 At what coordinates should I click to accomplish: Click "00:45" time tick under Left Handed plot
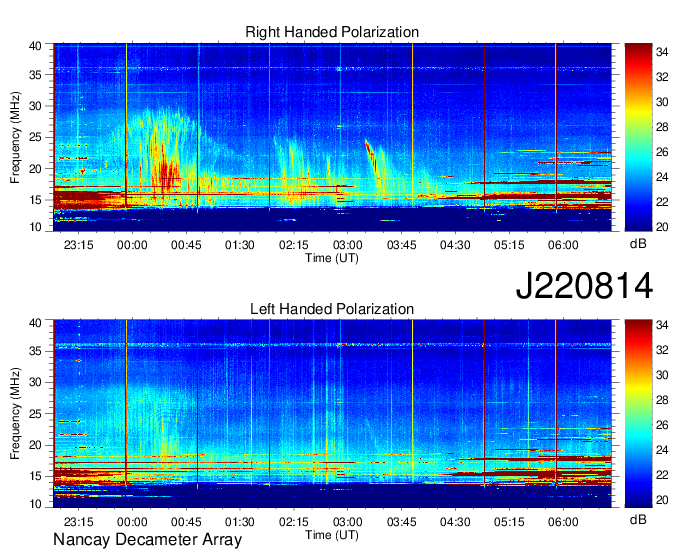click(186, 522)
